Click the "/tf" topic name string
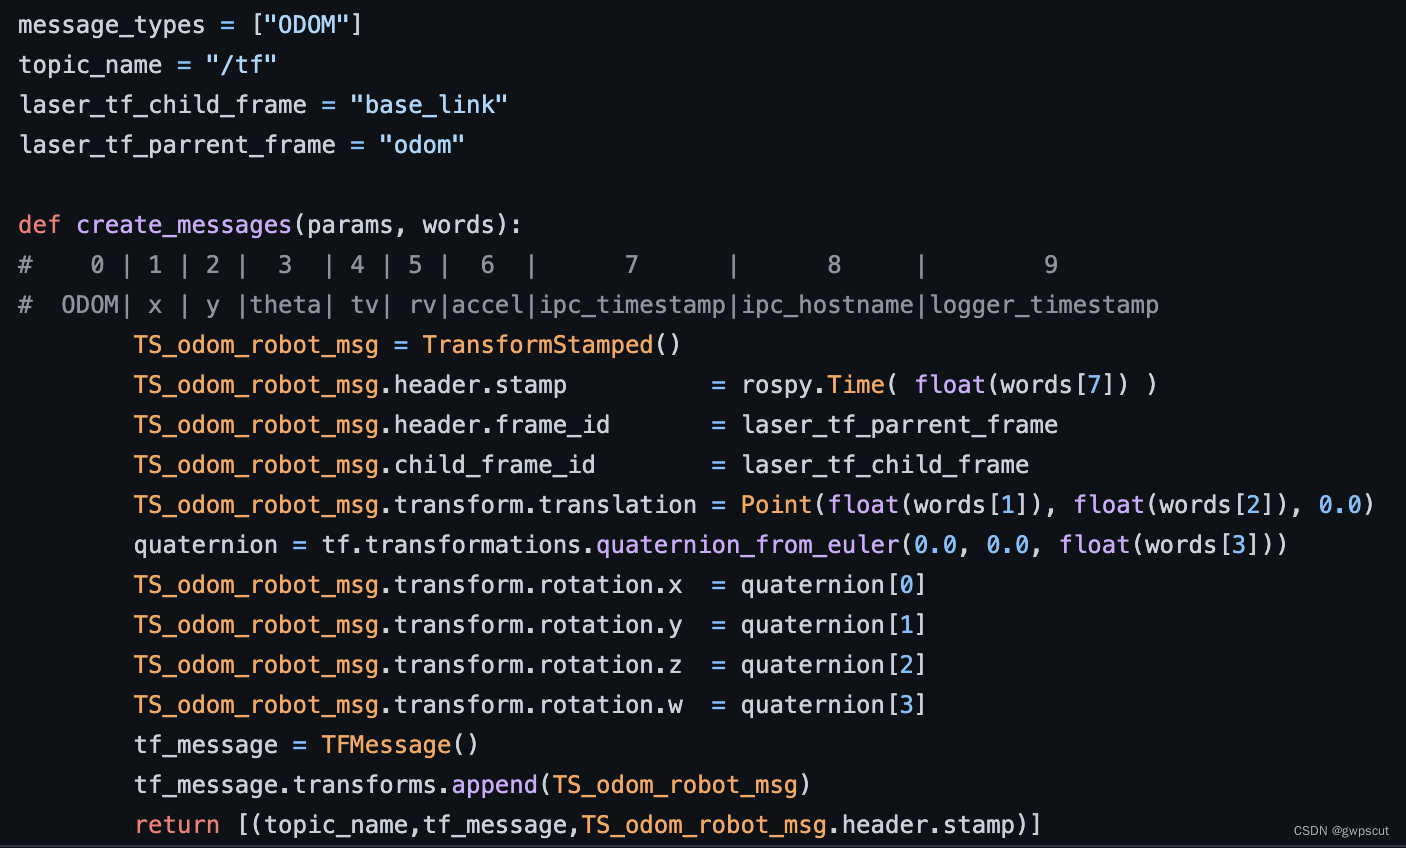 coord(241,65)
